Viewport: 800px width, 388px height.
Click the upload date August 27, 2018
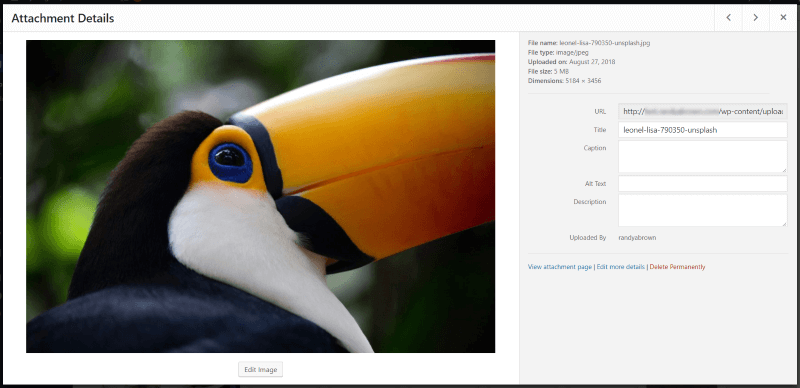(592, 62)
